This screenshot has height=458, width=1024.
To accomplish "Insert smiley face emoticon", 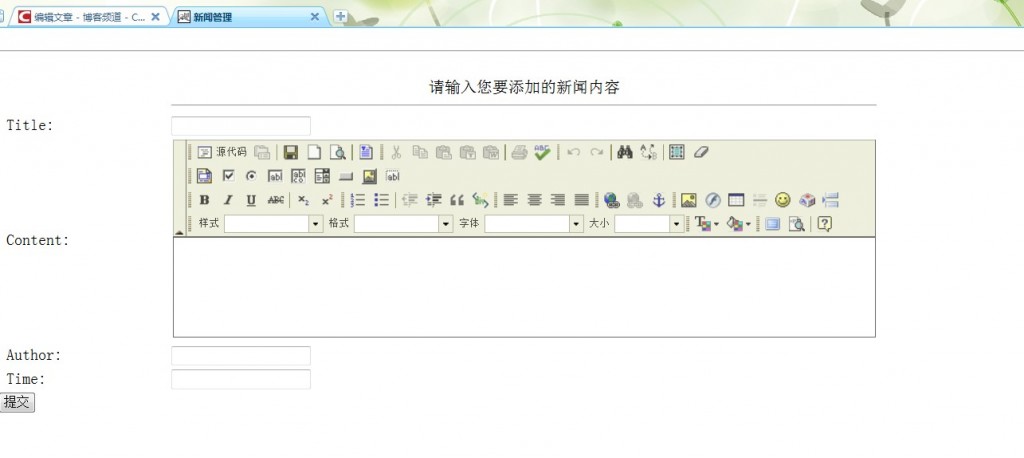I will pyautogui.click(x=782, y=200).
